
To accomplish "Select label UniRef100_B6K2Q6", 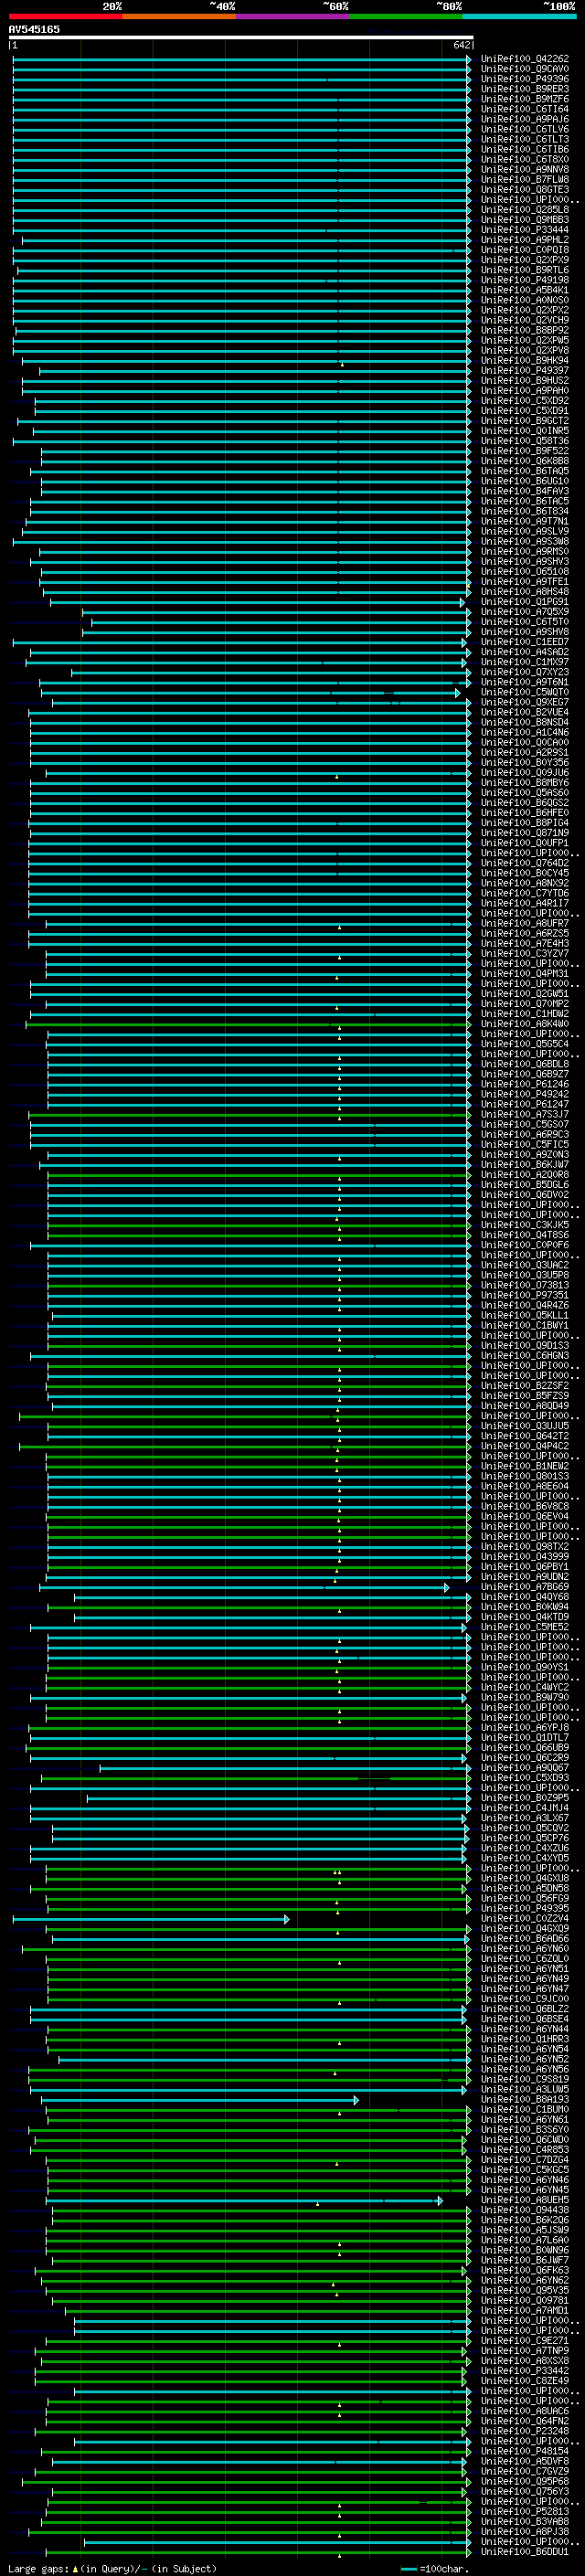I will (525, 2220).
